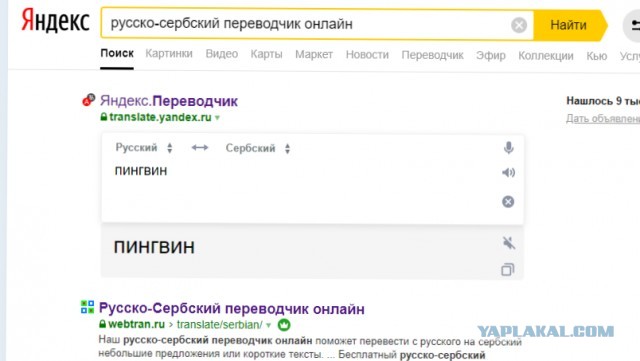Click green badge icon beside webtran URL

tap(284, 325)
